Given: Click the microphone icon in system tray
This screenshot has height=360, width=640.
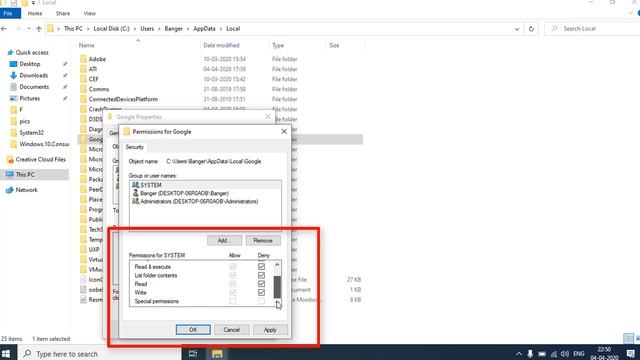Looking at the screenshot, I should (x=530, y=354).
